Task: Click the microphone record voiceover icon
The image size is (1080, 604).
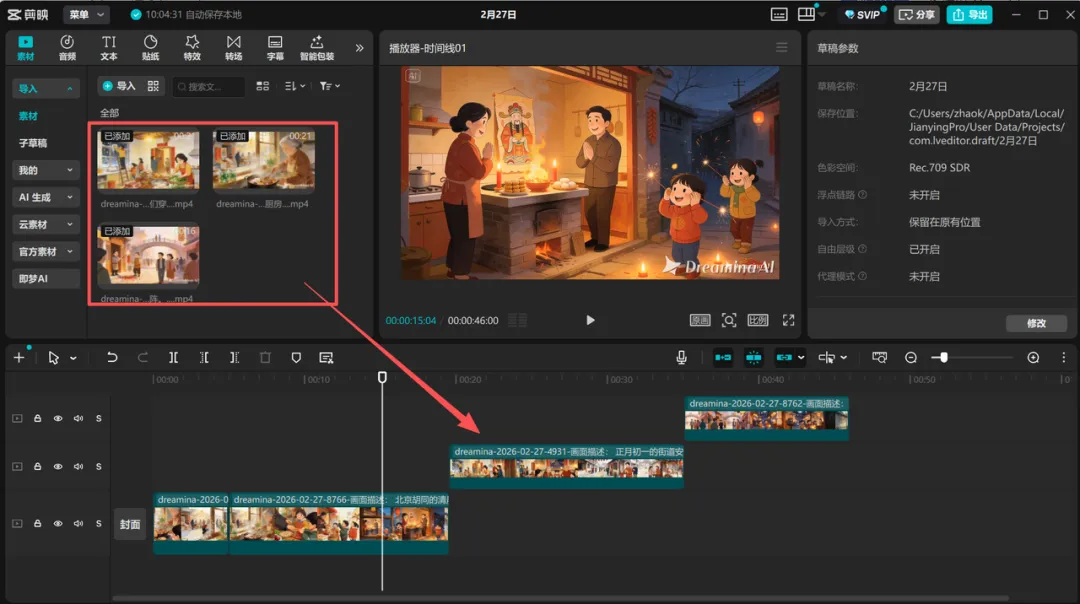Action: click(x=681, y=357)
